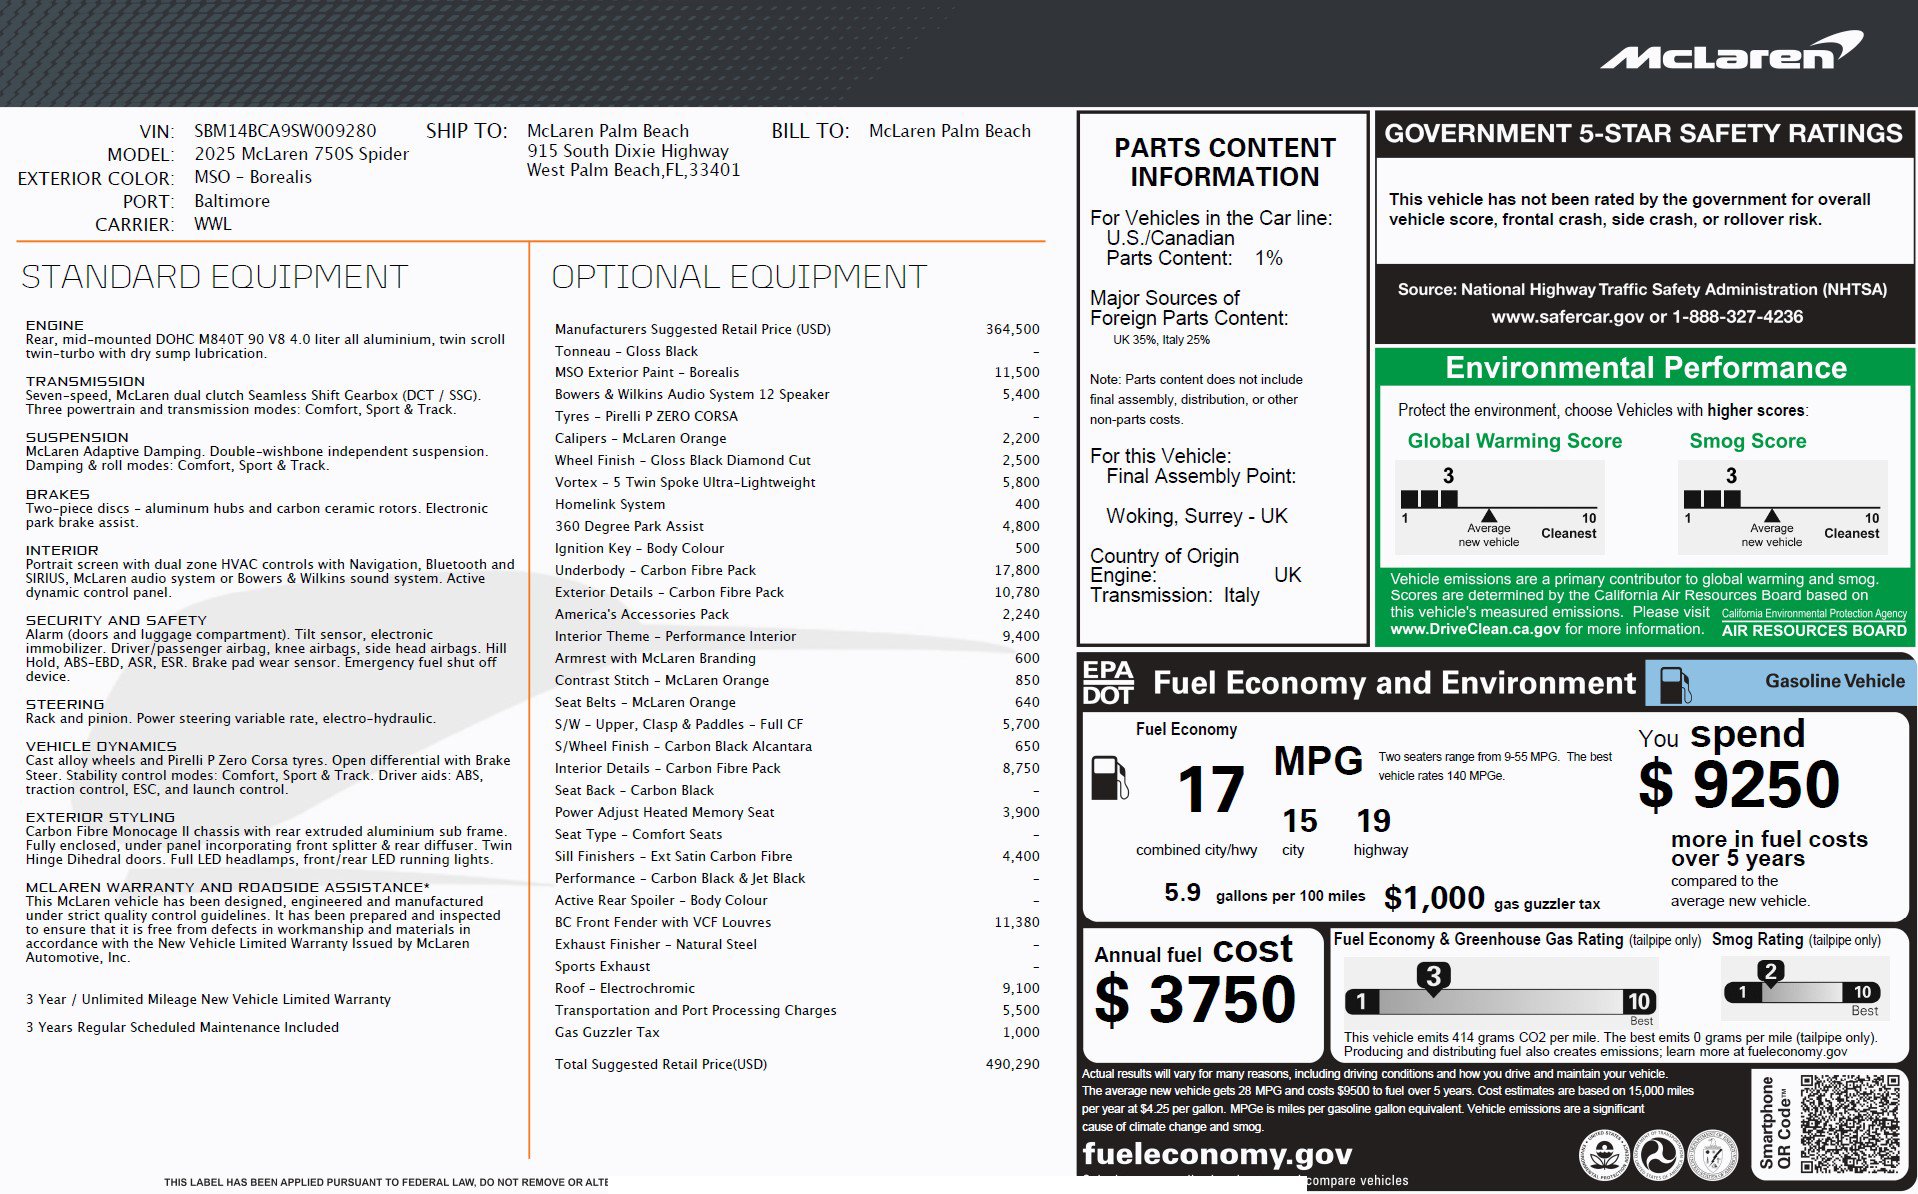Select the Underbody - Carbon Fibre Pack line
This screenshot has width=1918, height=1194.
coord(655,570)
